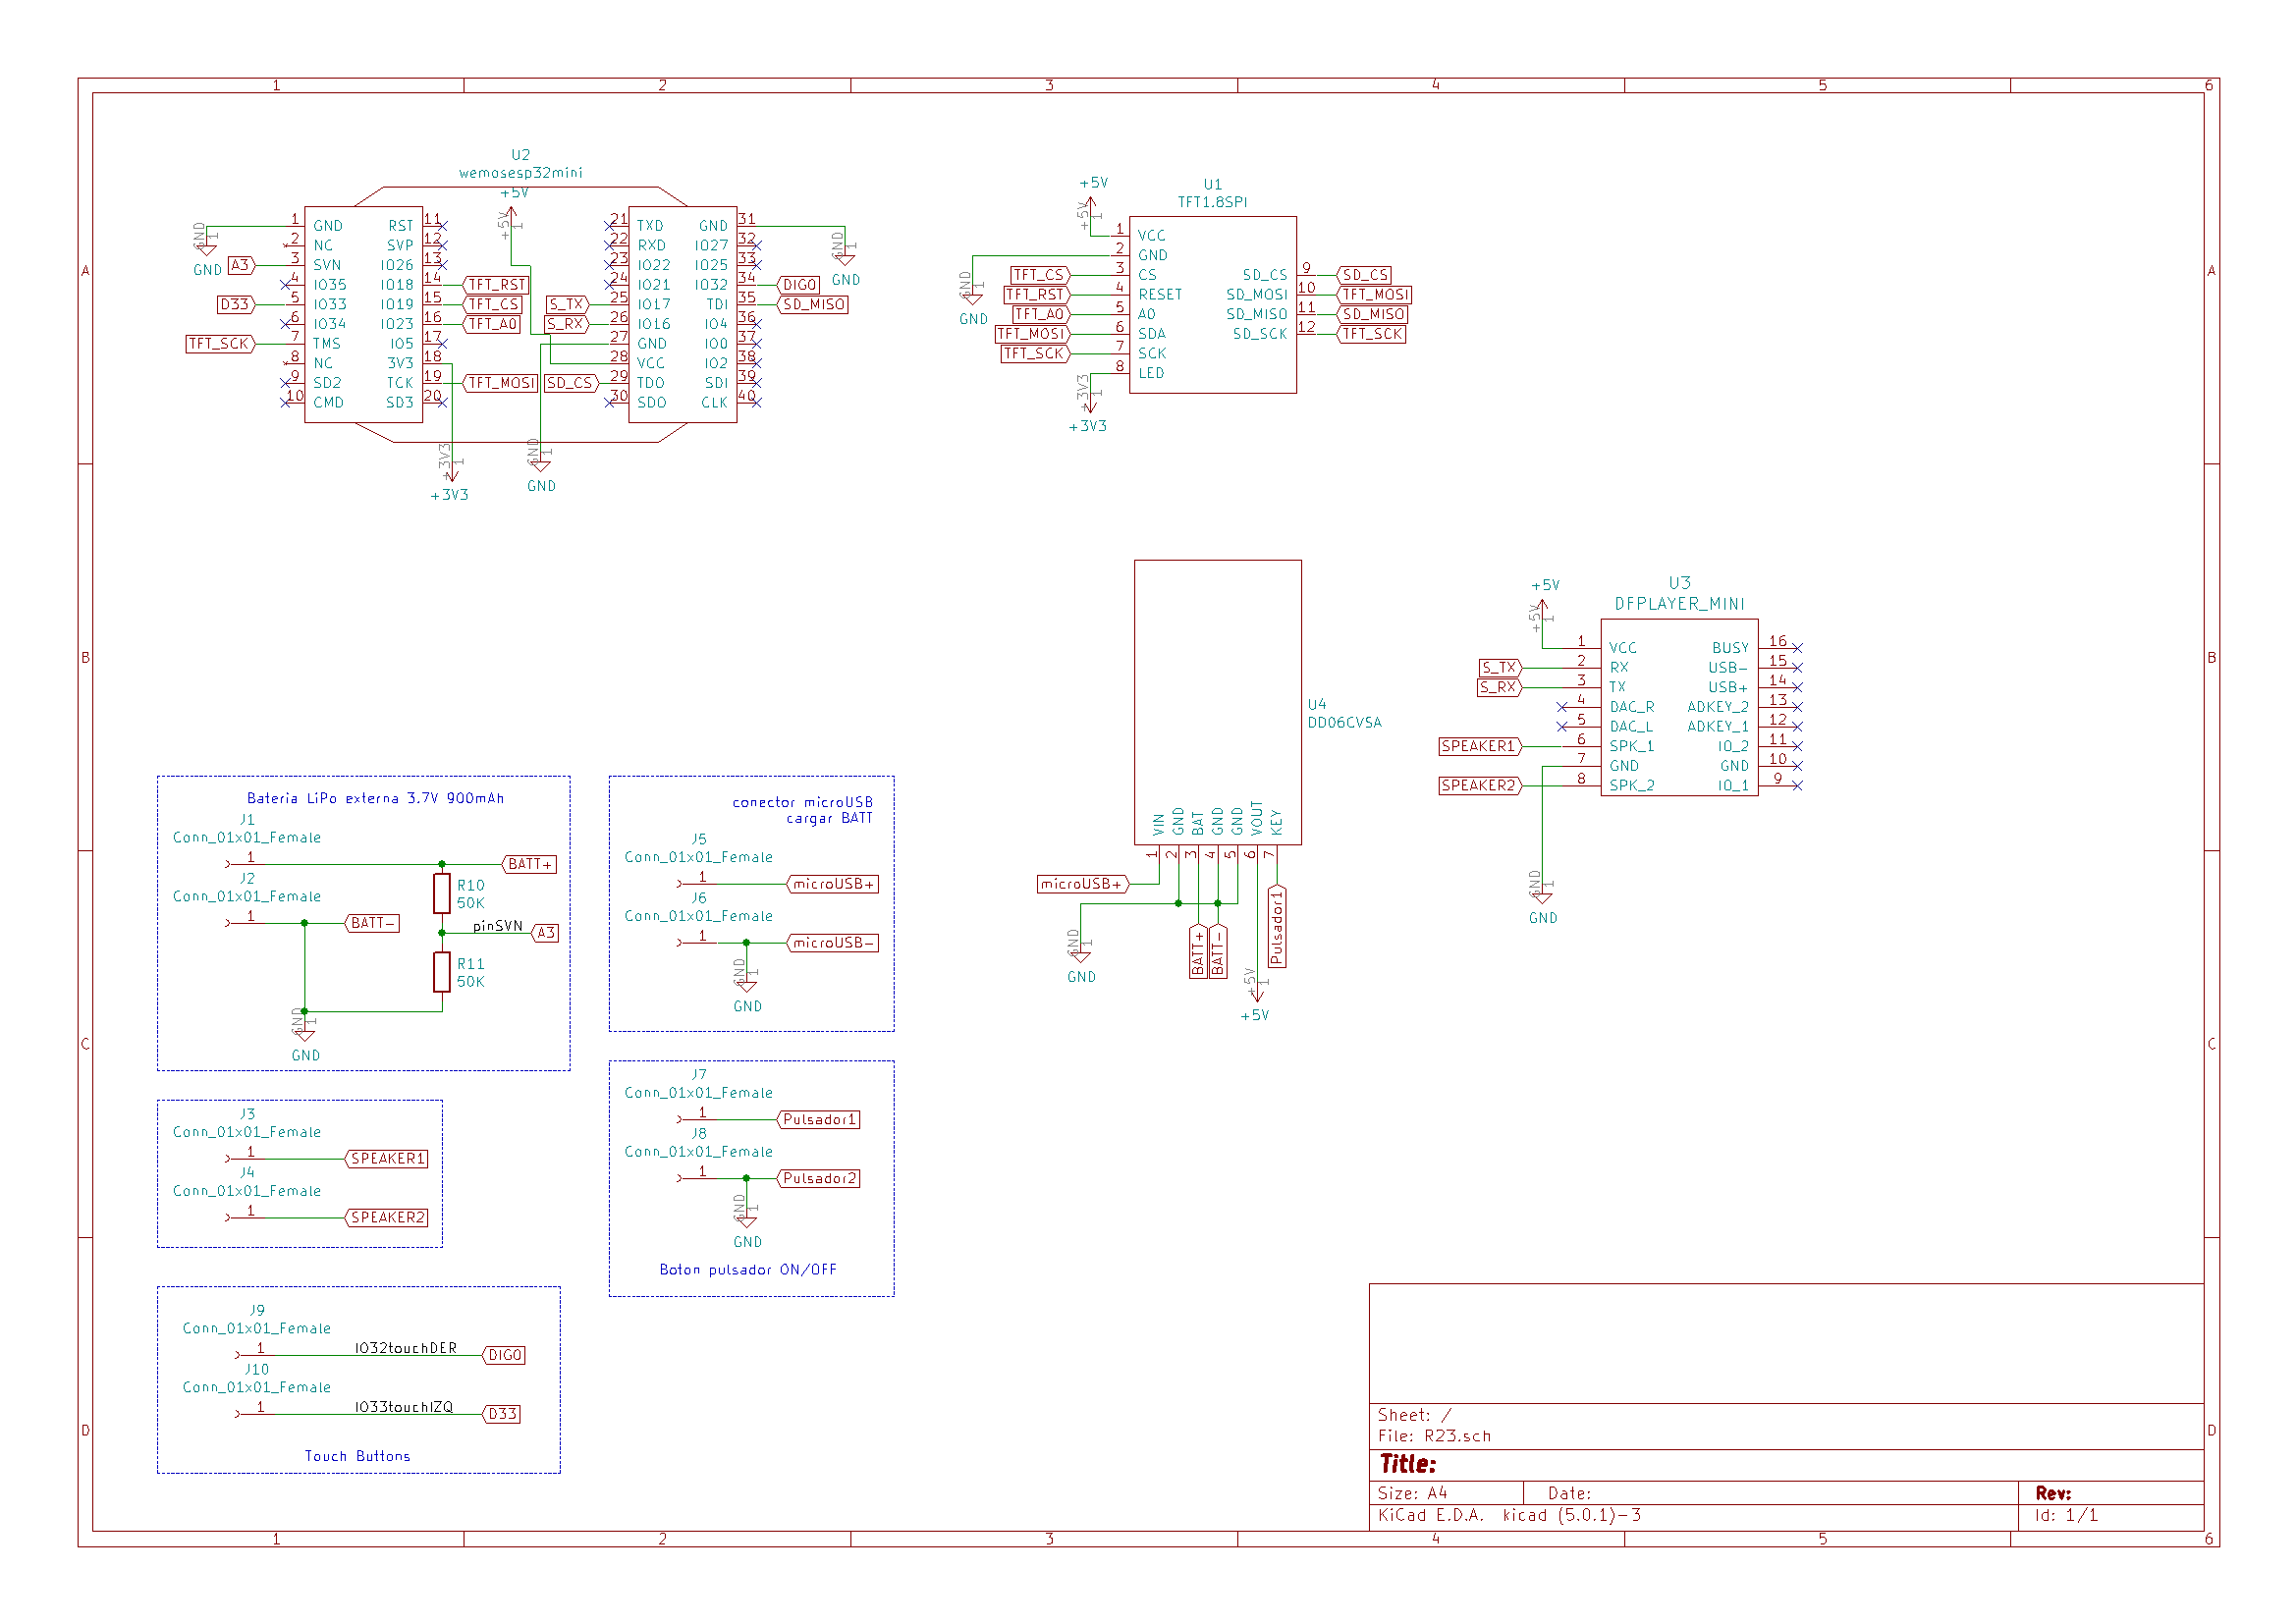Image resolution: width=2296 pixels, height=1623 pixels.
Task: Select the DFPLAYER_MINI component title text
Action: 1679,604
